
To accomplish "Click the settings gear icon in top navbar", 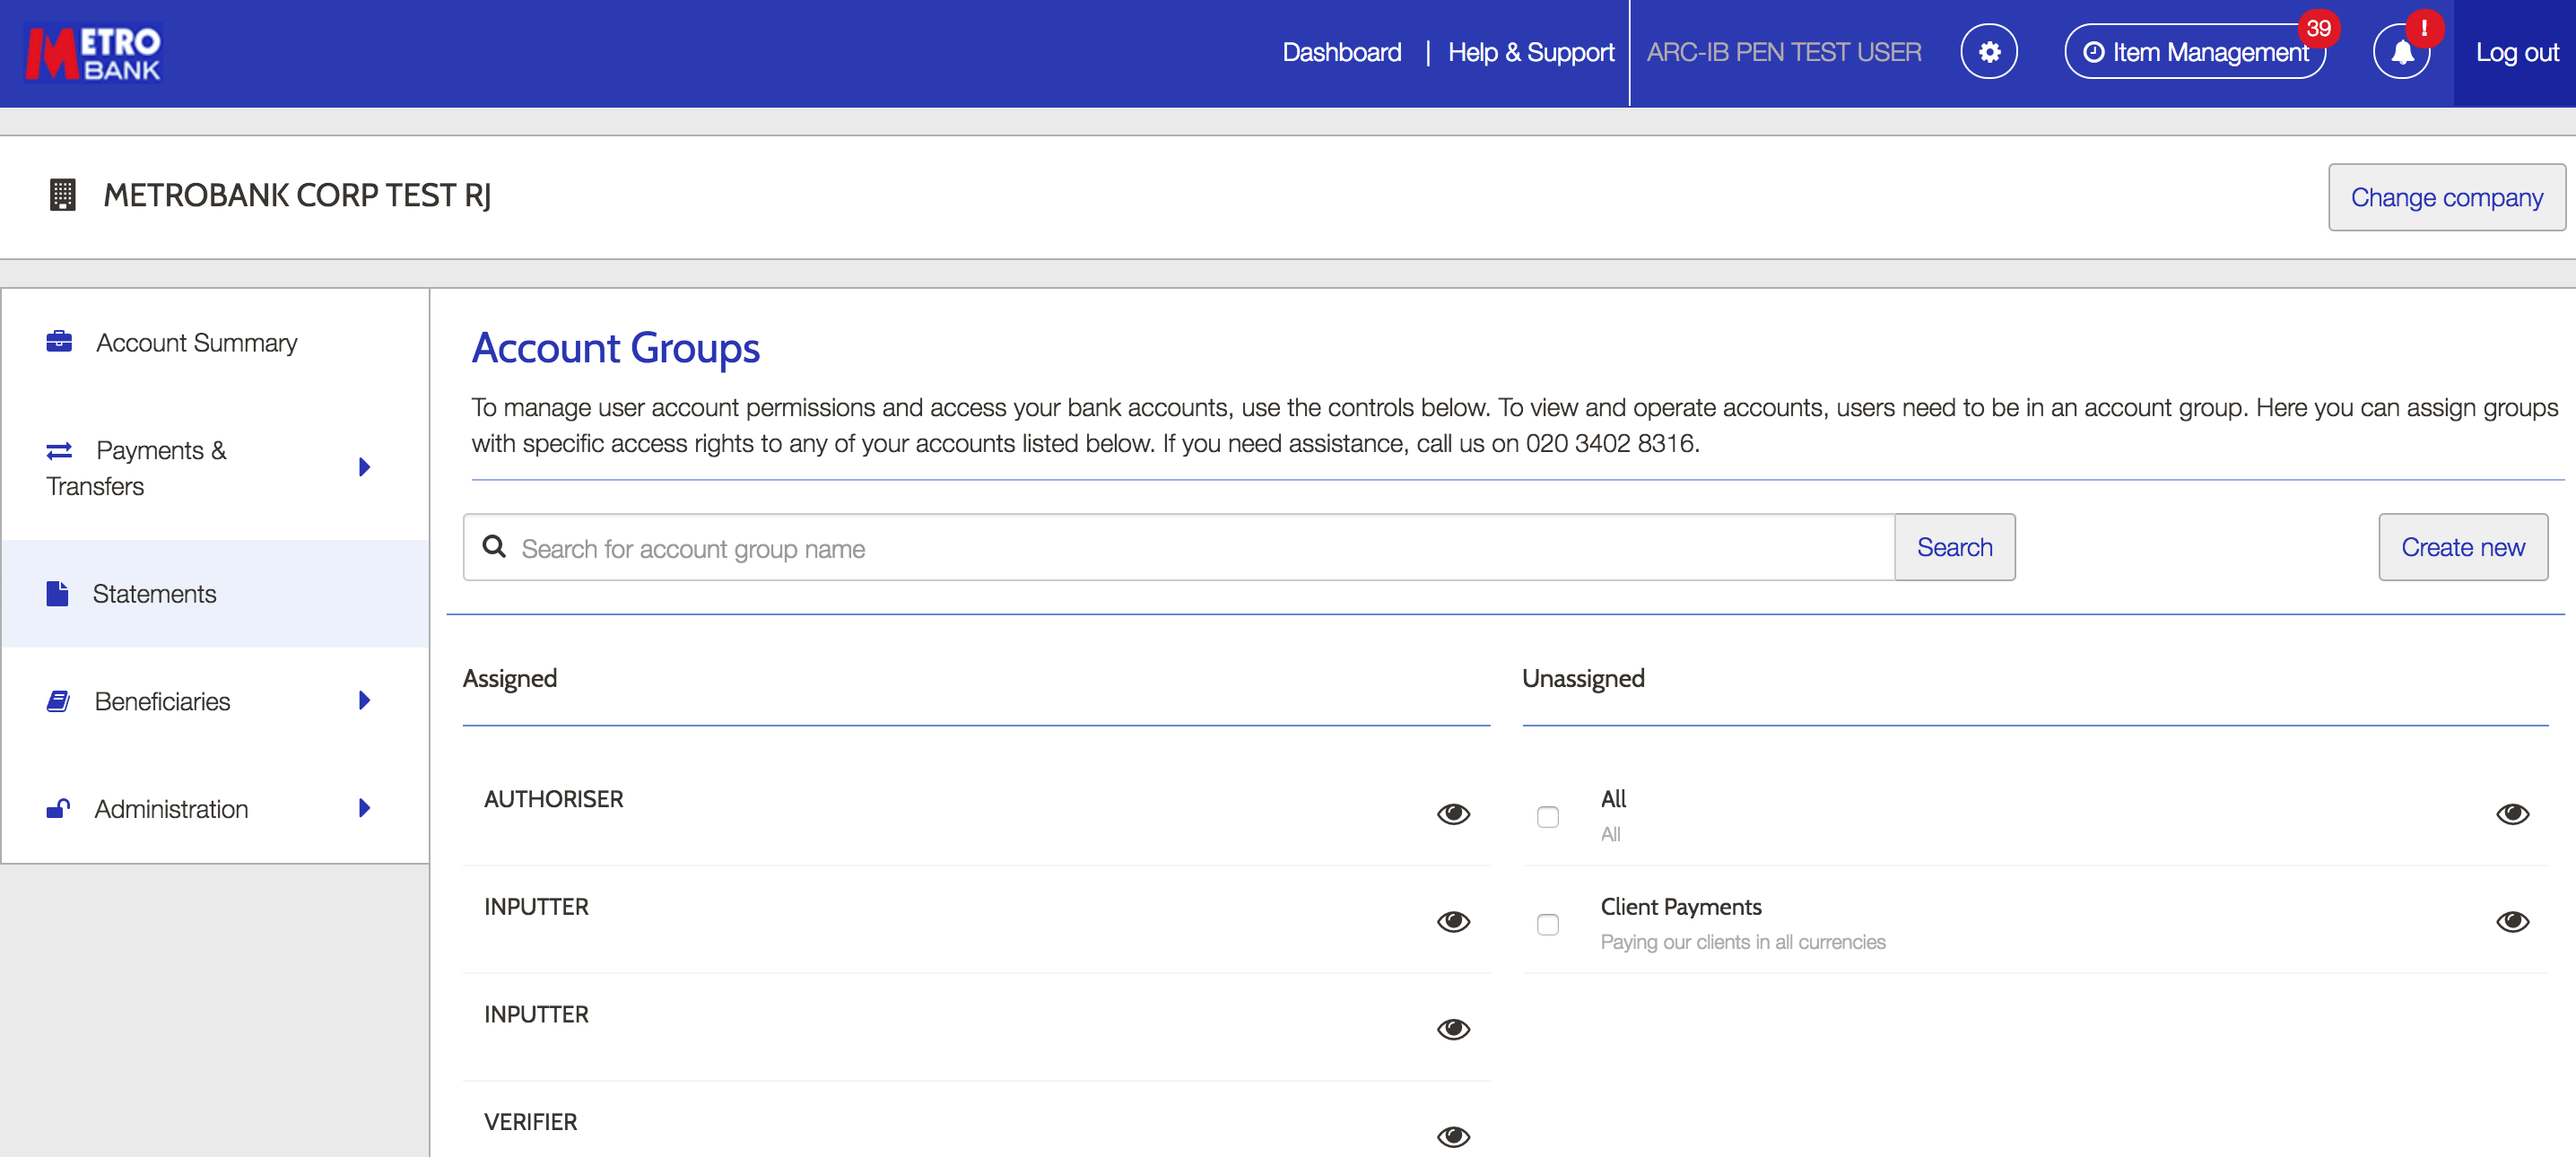I will click(x=1989, y=53).
